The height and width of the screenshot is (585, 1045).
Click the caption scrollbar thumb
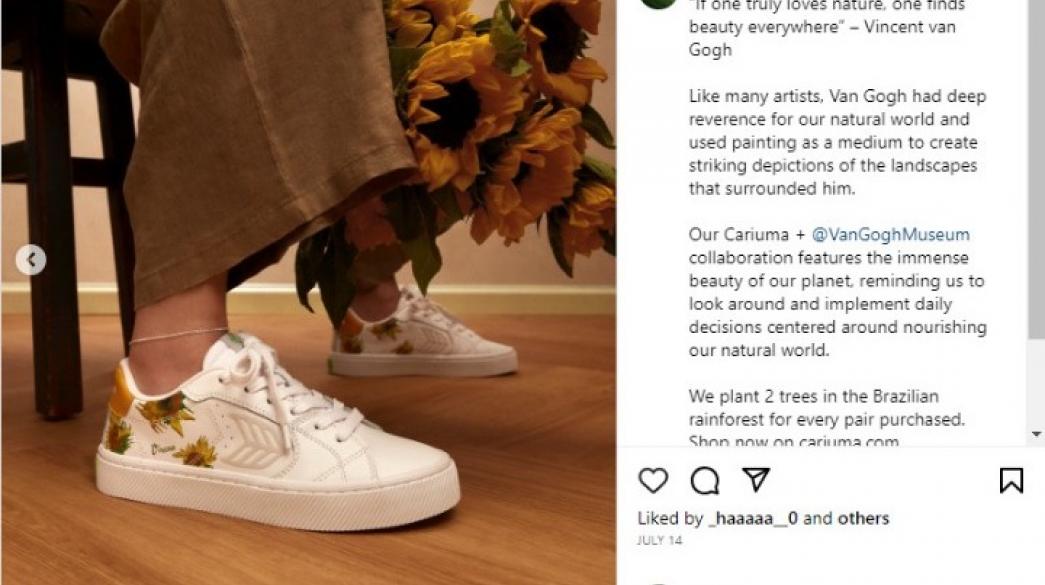coord(1036,167)
